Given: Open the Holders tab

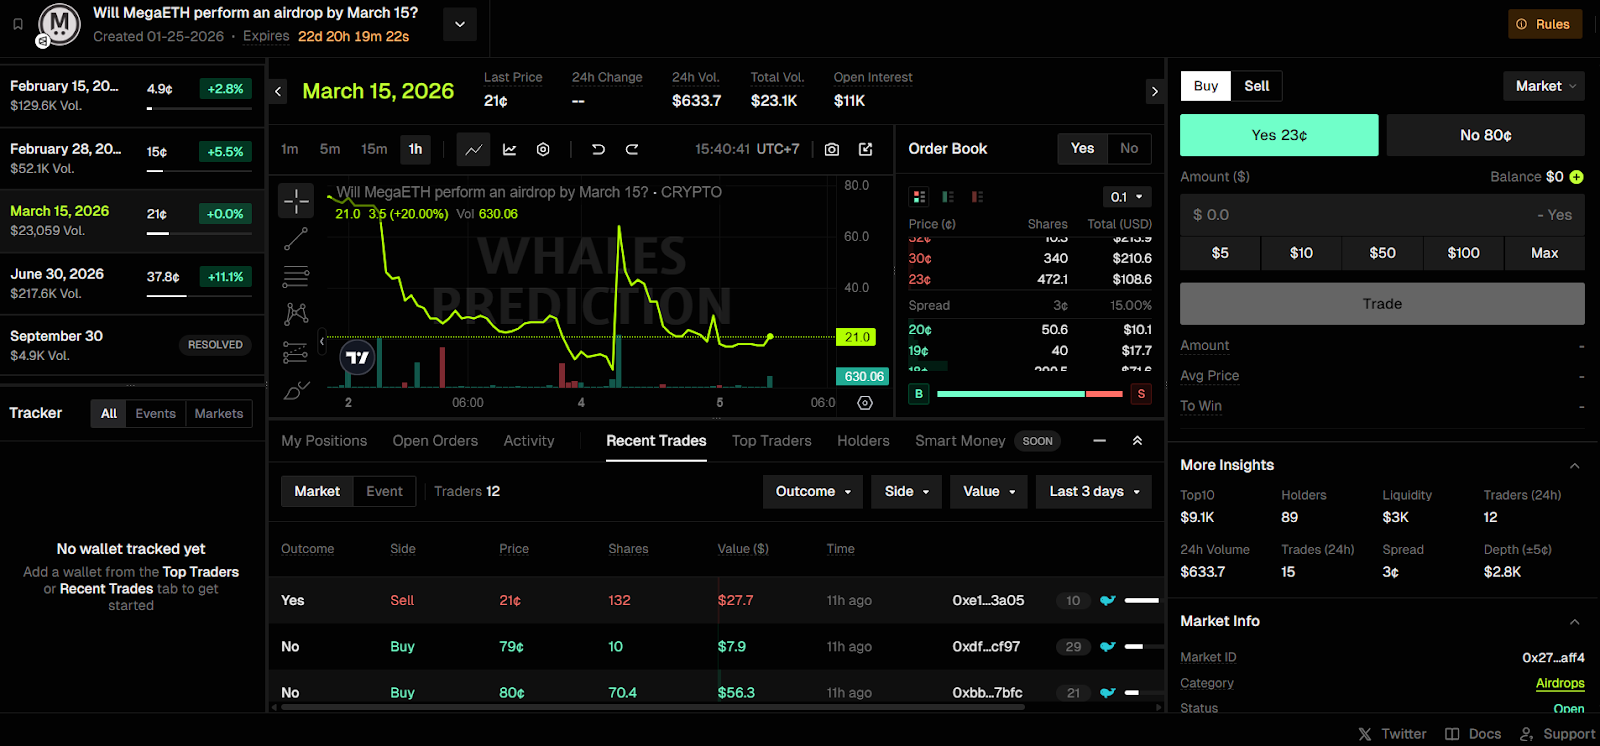Looking at the screenshot, I should [862, 441].
